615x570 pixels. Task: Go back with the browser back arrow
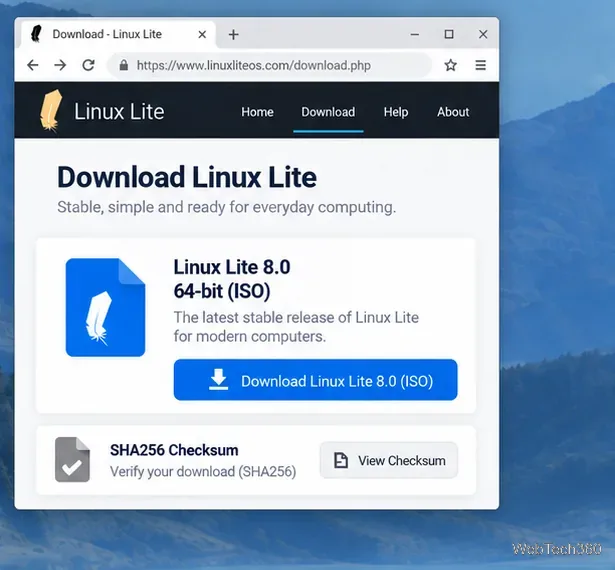pos(33,65)
